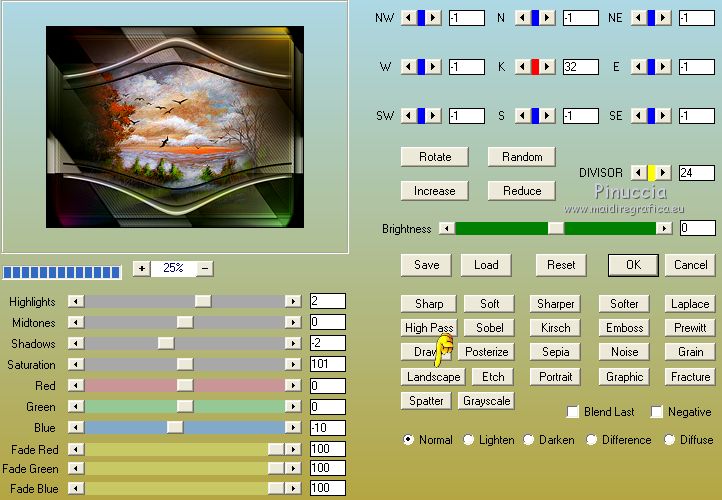Apply the Sobel preset
Viewport: 722px width, 500px height.
[489, 328]
